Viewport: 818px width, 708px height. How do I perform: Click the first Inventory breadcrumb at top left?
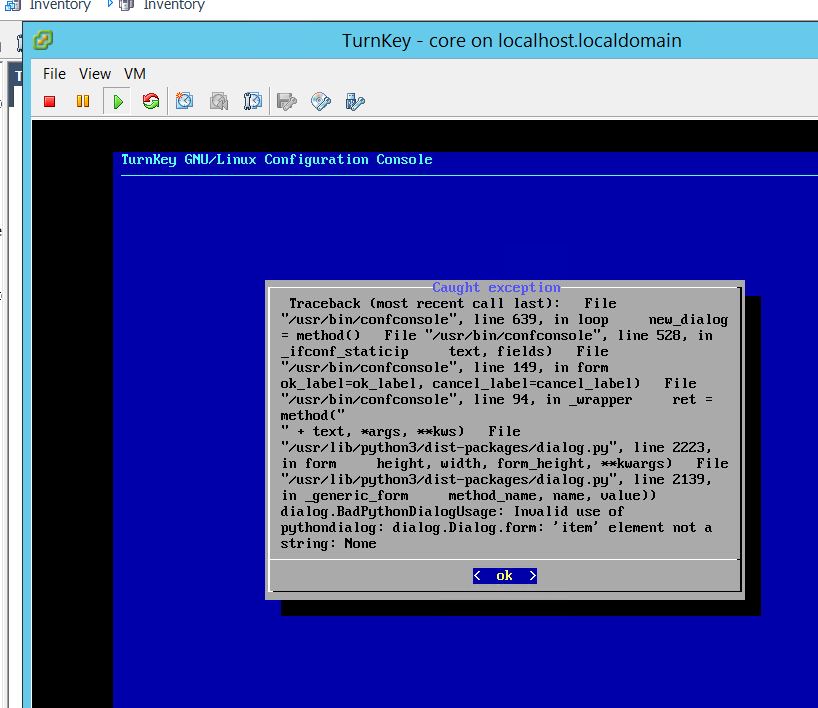[59, 6]
